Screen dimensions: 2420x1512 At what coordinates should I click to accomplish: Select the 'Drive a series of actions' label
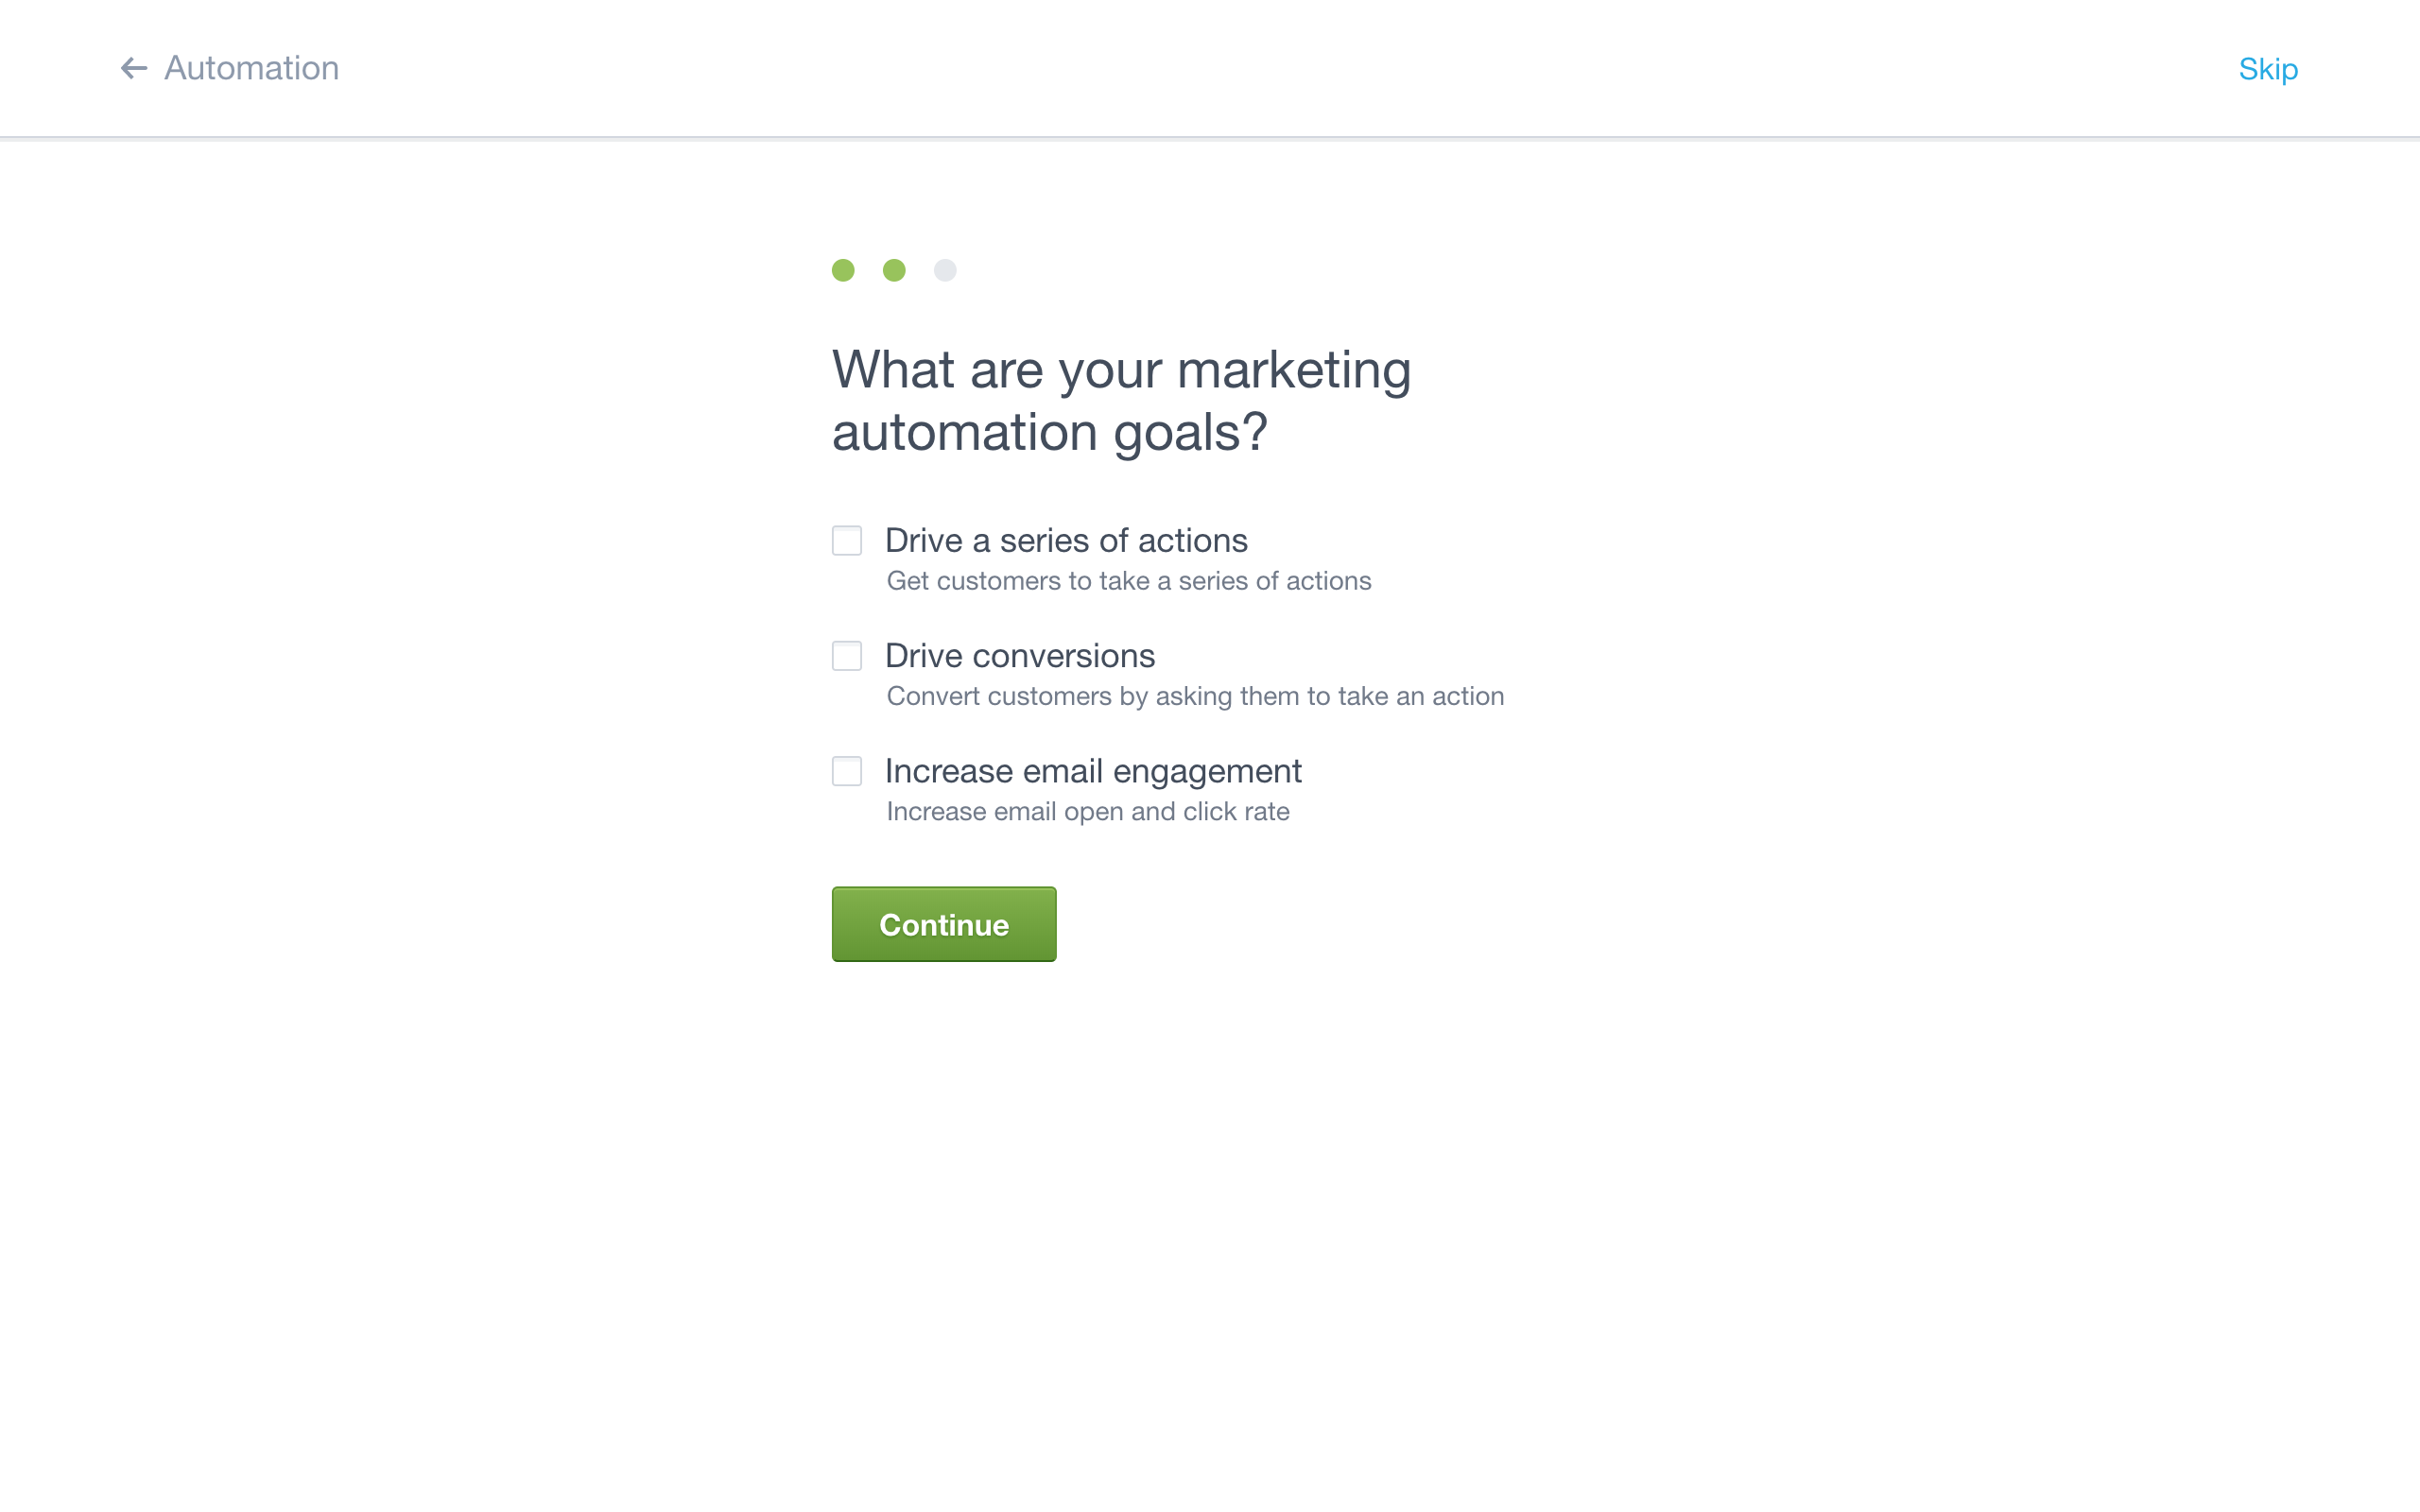click(1066, 540)
